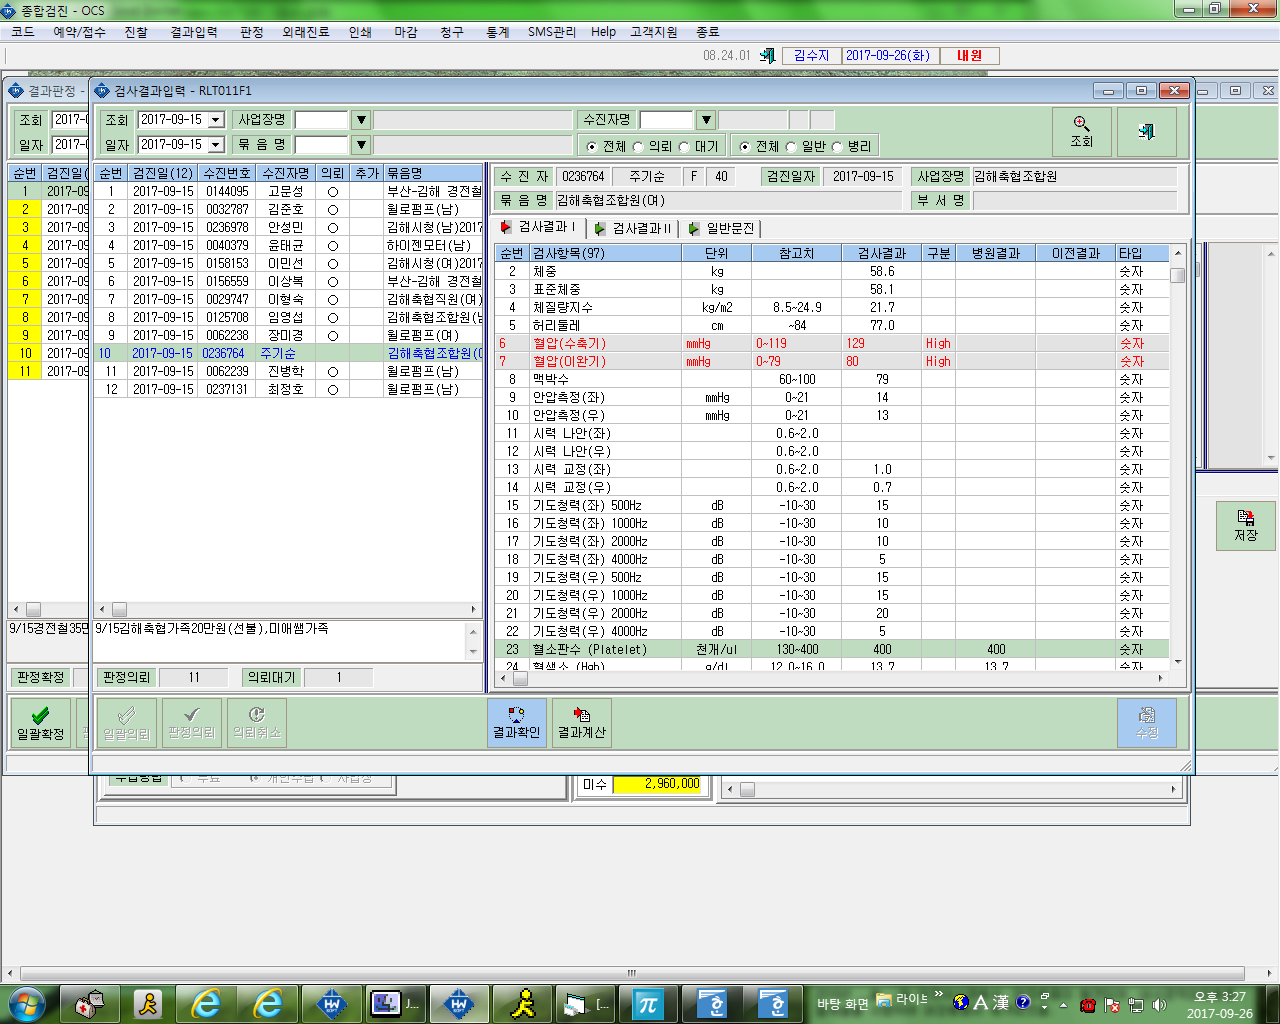Expand the 사업장명 dropdown arrow

(x=361, y=120)
